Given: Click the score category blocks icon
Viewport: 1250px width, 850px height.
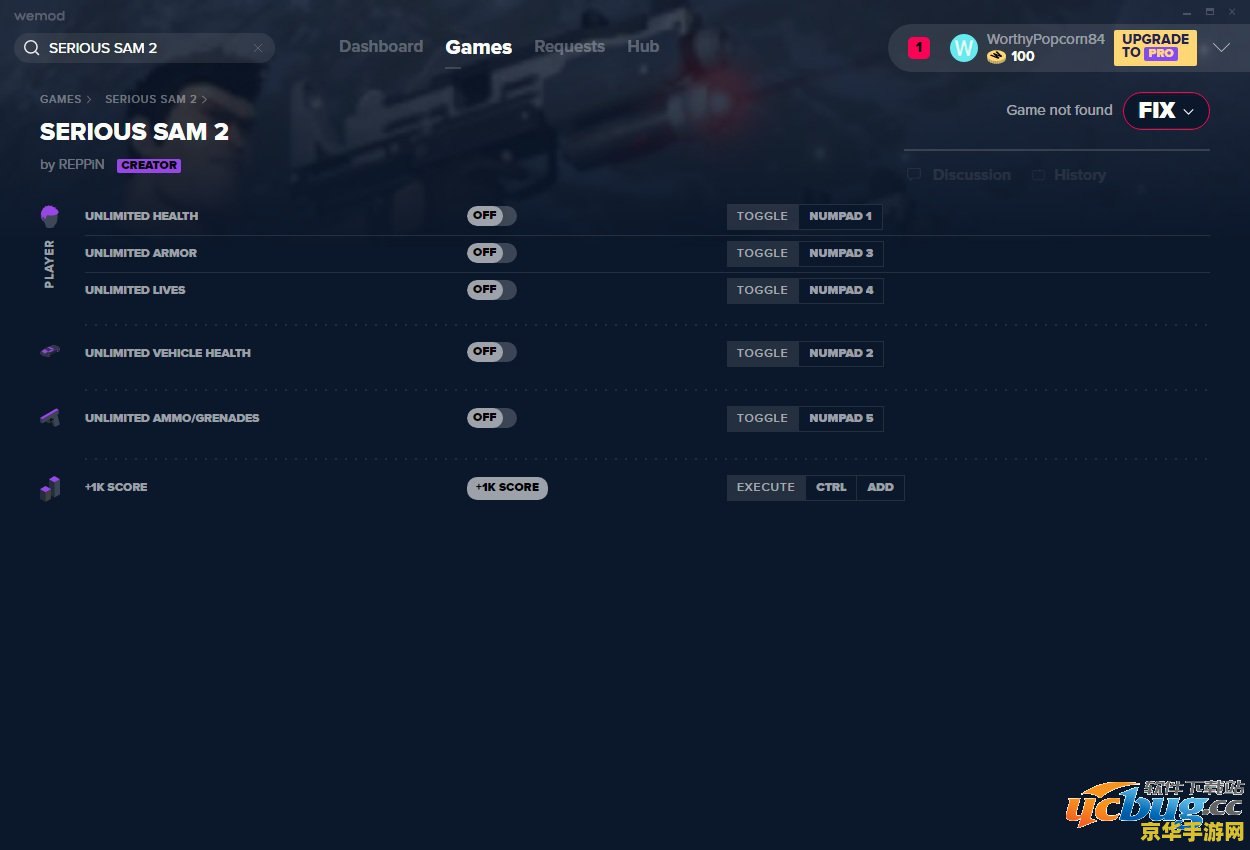Looking at the screenshot, I should click(50, 488).
